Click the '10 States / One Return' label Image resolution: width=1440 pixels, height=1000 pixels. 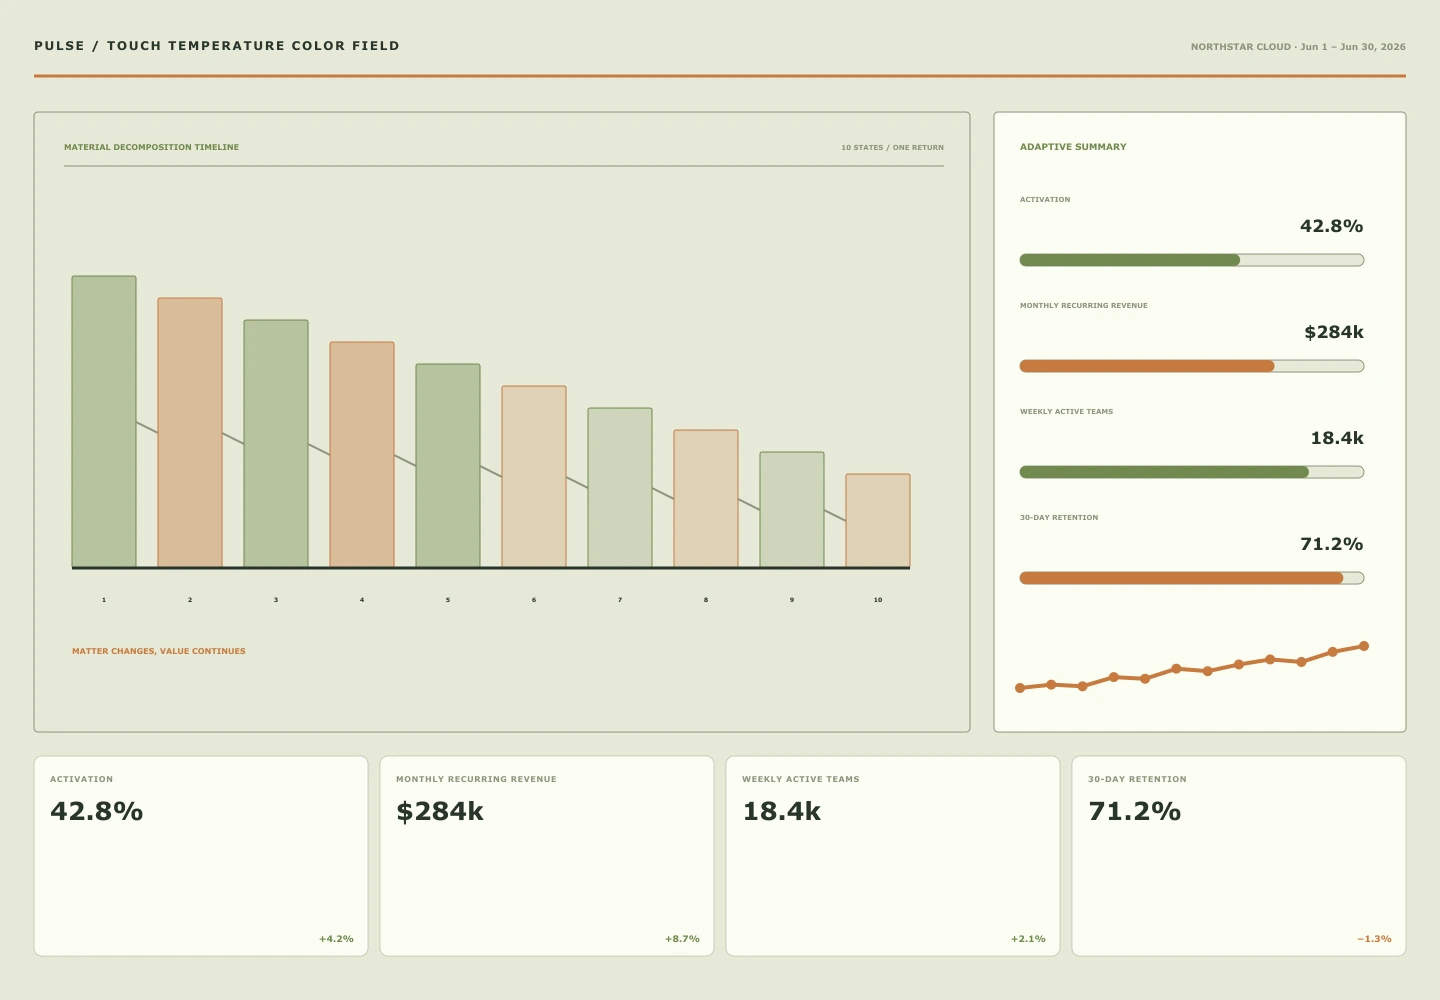[892, 147]
